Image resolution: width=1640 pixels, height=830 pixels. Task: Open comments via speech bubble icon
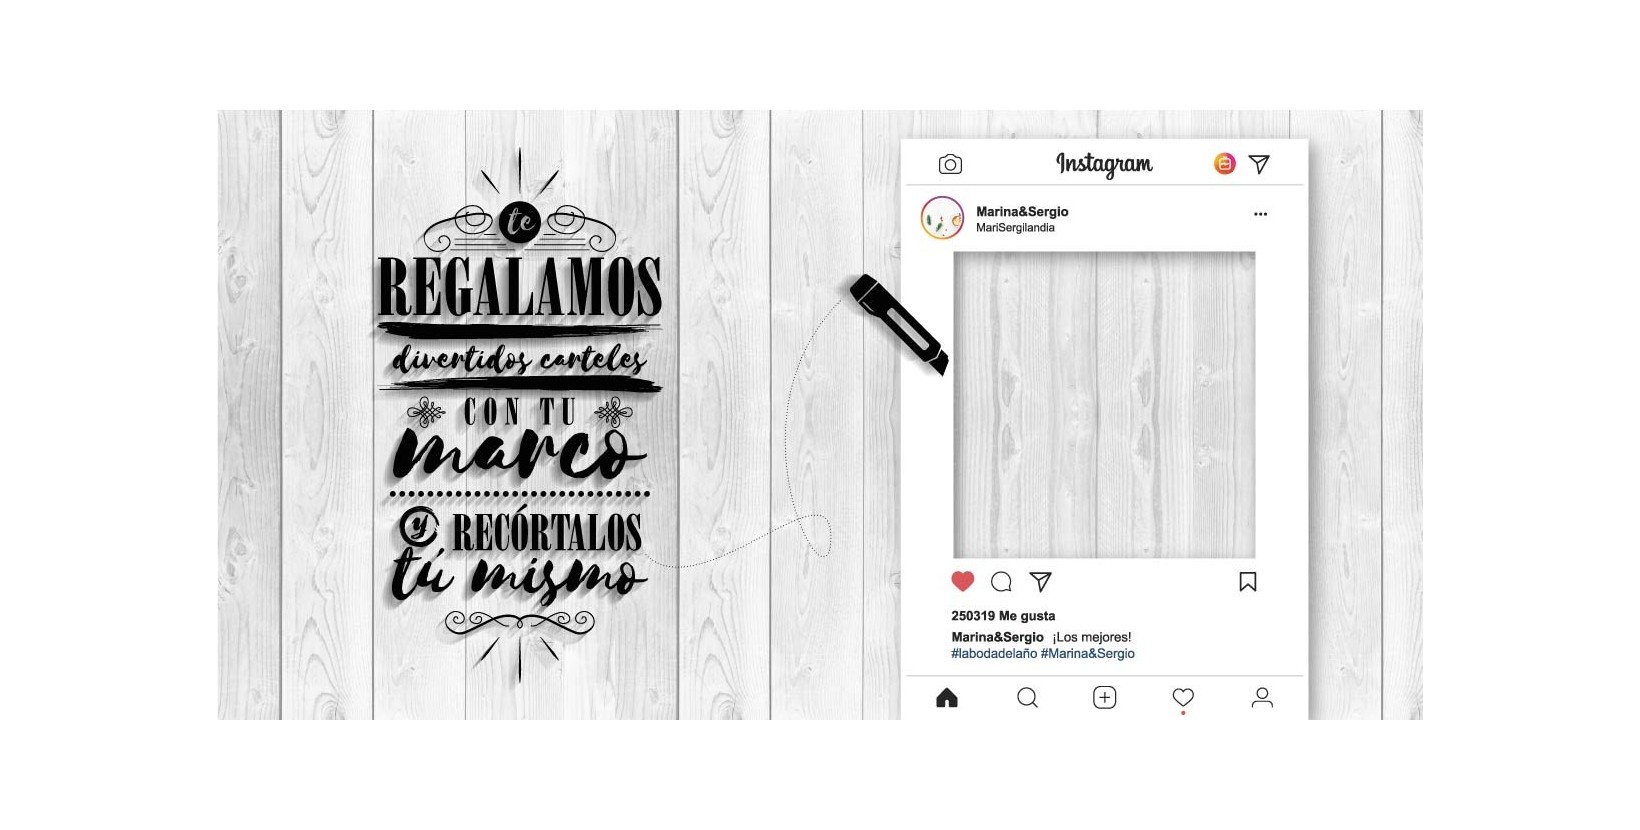(x=1001, y=582)
